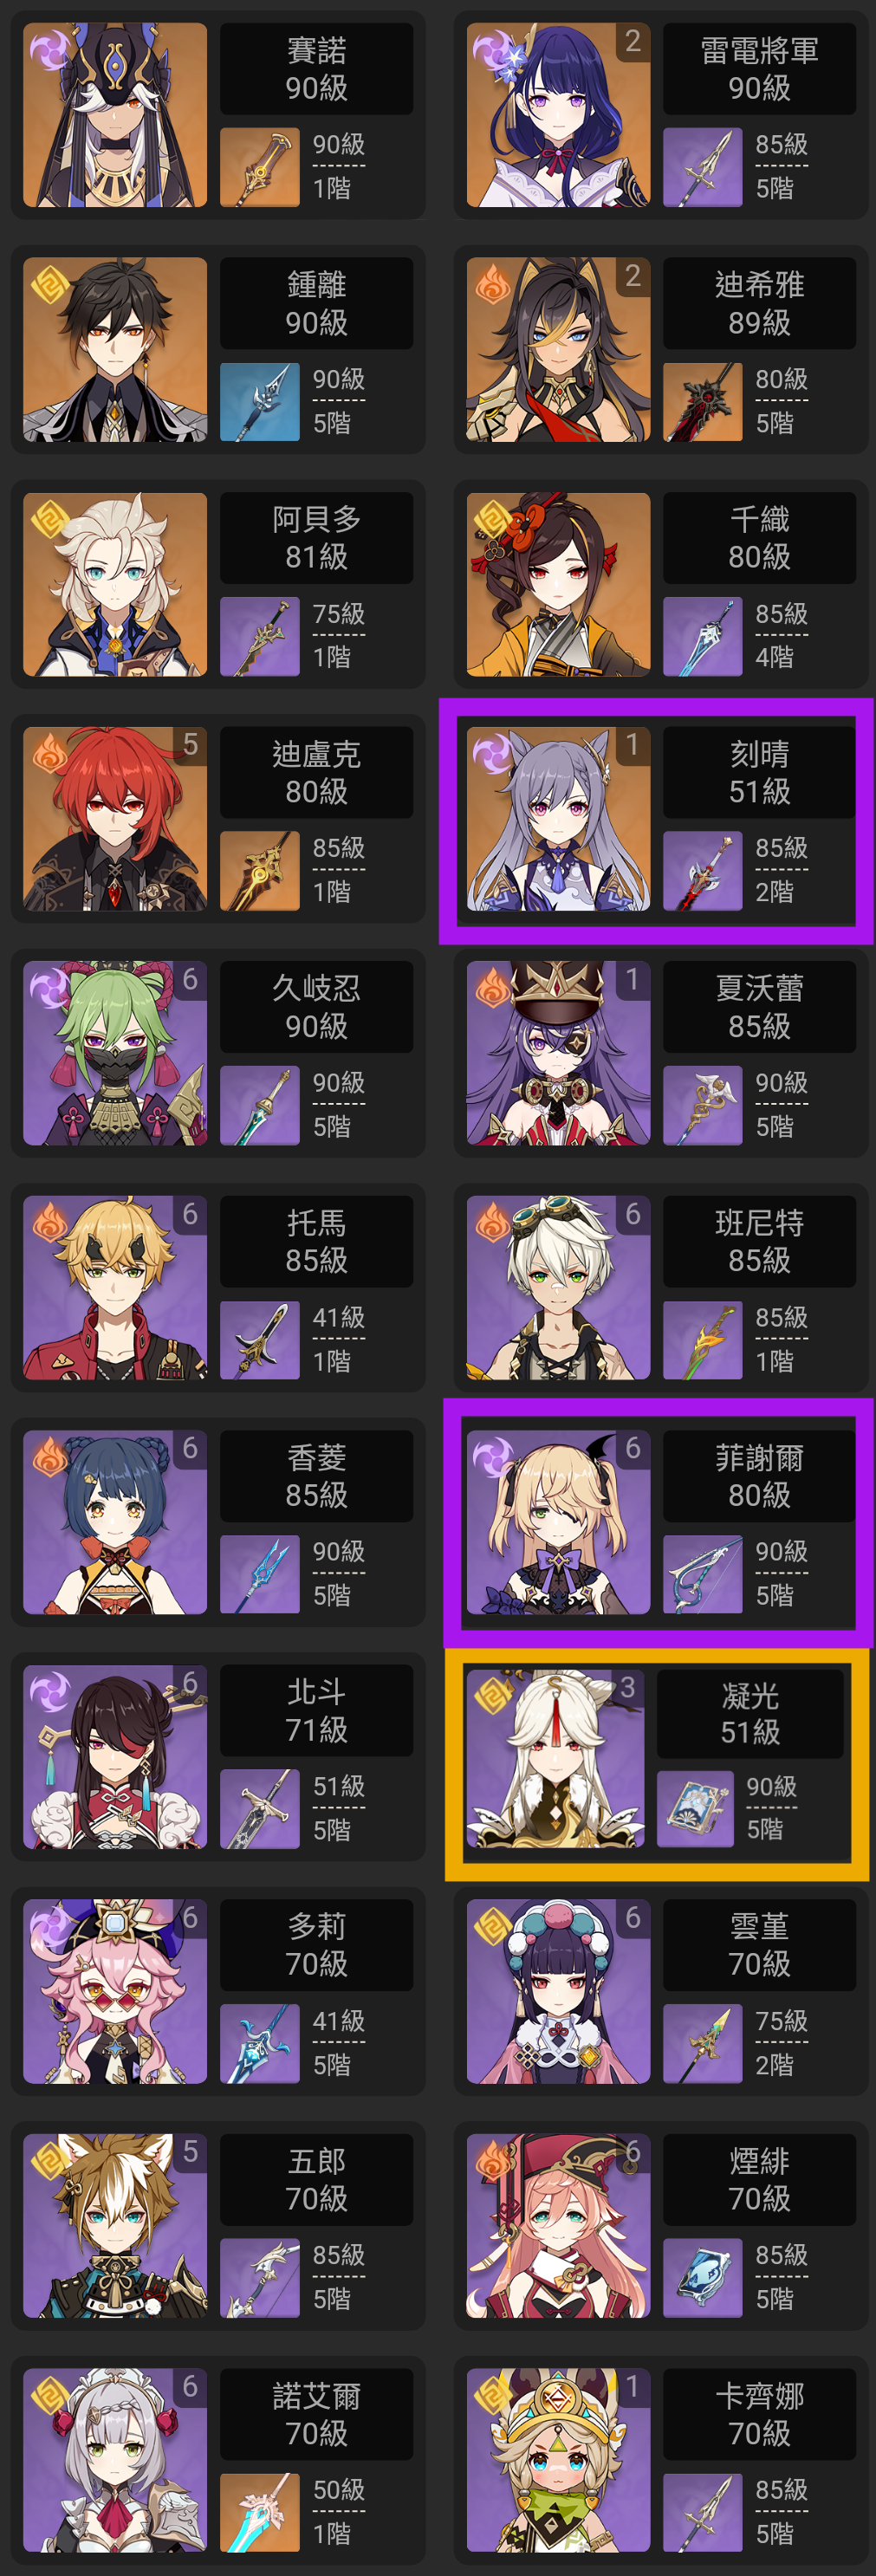
Task: Select the highlighted 刻晴 character card
Action: coord(657,820)
